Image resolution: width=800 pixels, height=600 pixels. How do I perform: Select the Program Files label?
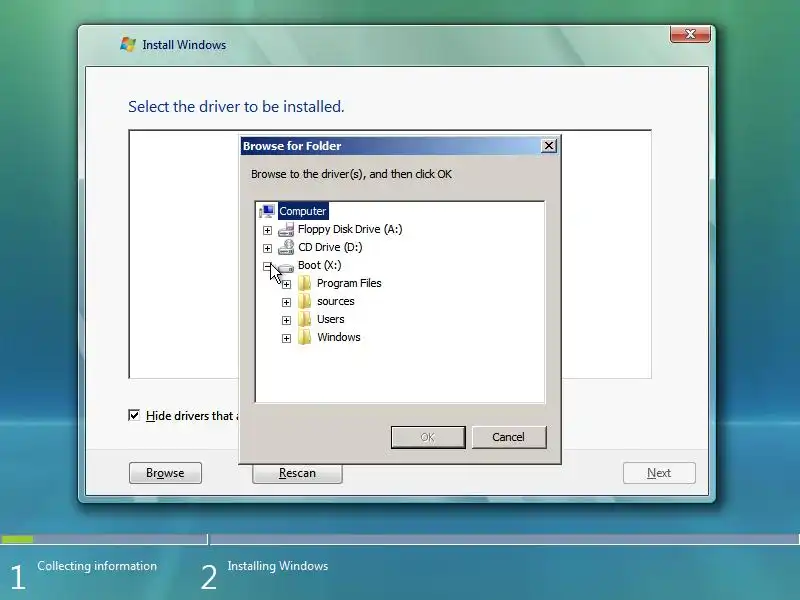pyautogui.click(x=349, y=283)
